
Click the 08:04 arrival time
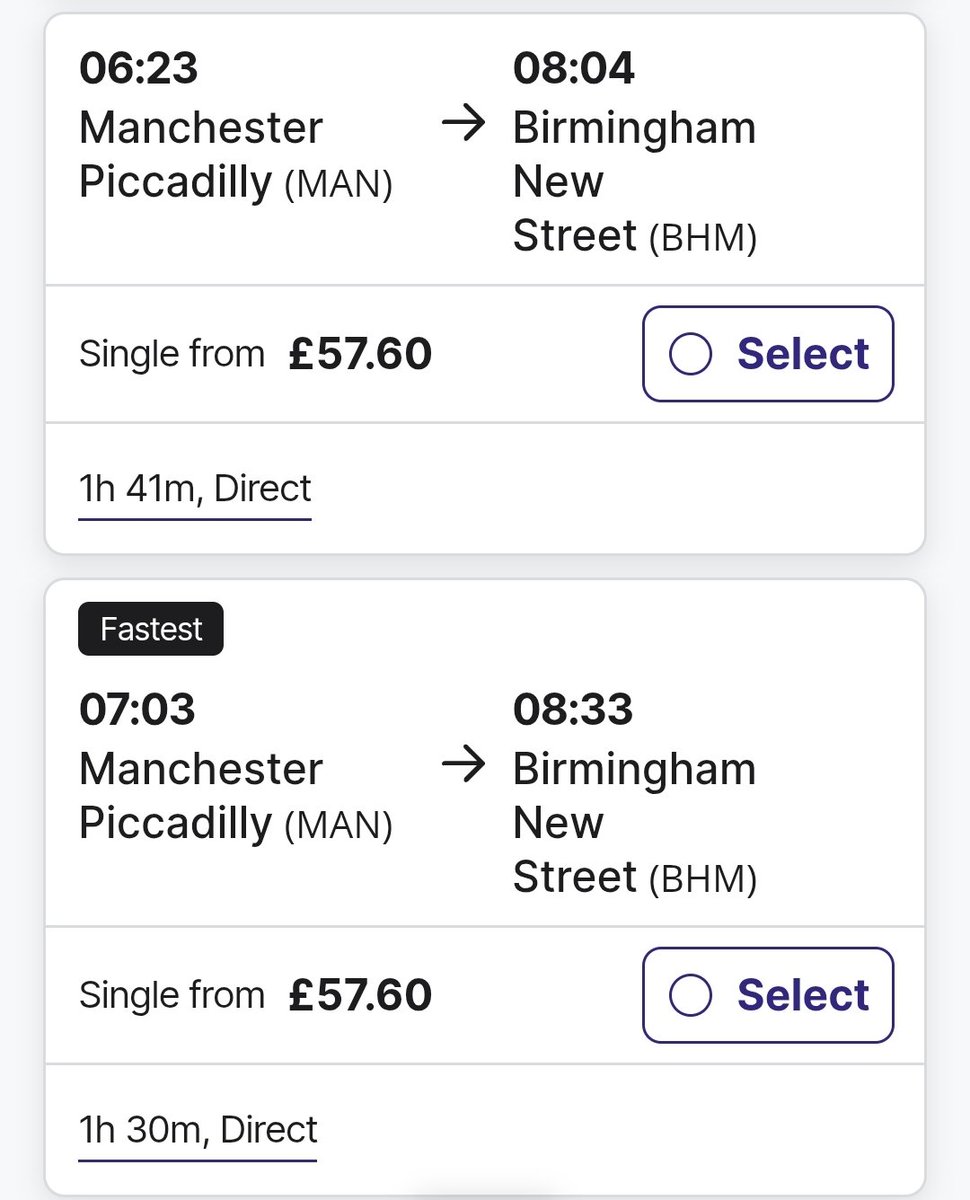pos(574,69)
